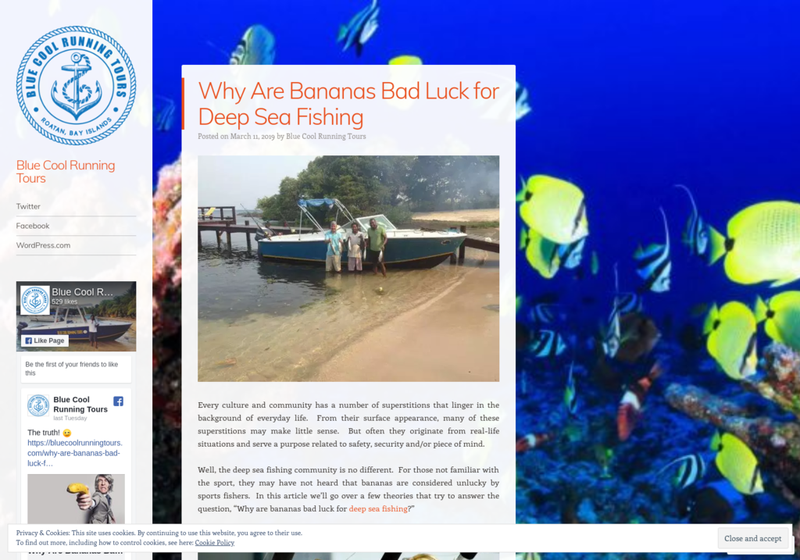Open the article title about bananas
The image size is (800, 560).
click(348, 104)
